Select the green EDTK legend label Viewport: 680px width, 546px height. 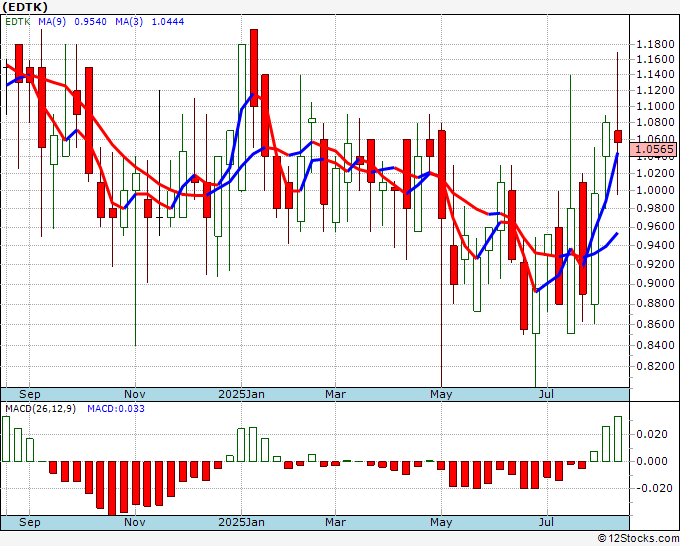18,22
